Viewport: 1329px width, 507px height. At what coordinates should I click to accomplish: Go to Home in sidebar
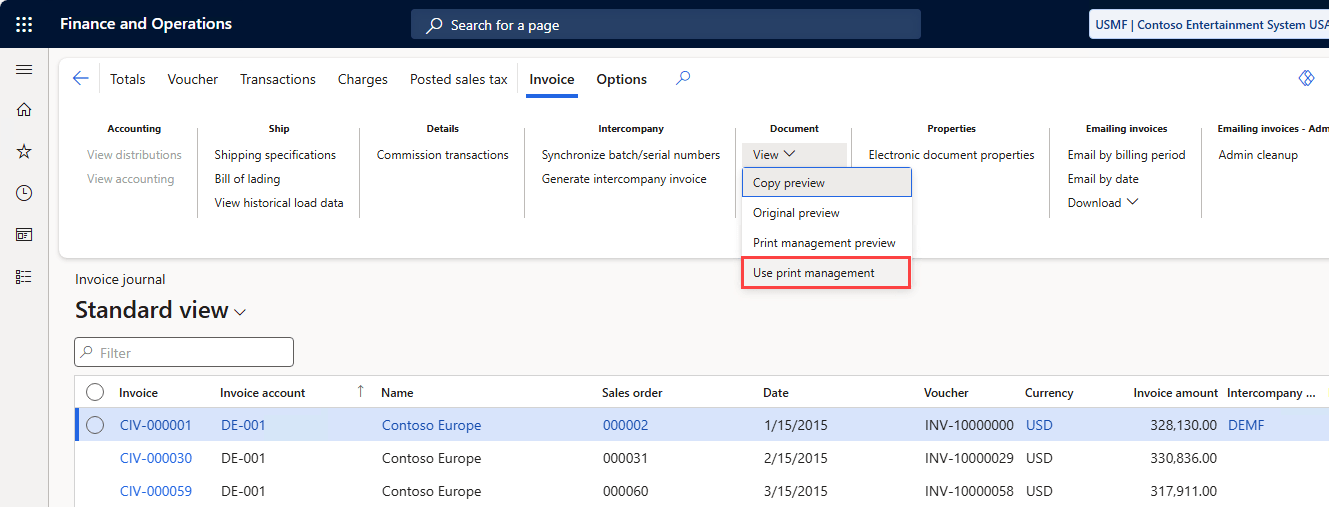tap(24, 110)
